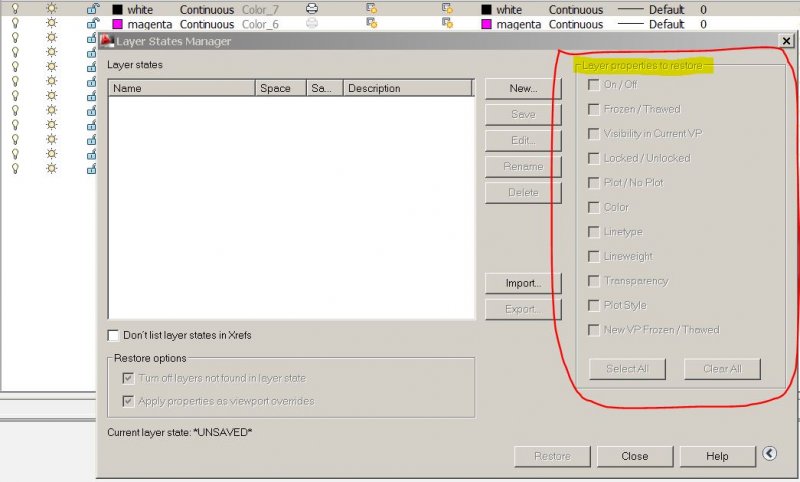The image size is (800, 482).
Task: Click the Edit... button
Action: tap(523, 140)
